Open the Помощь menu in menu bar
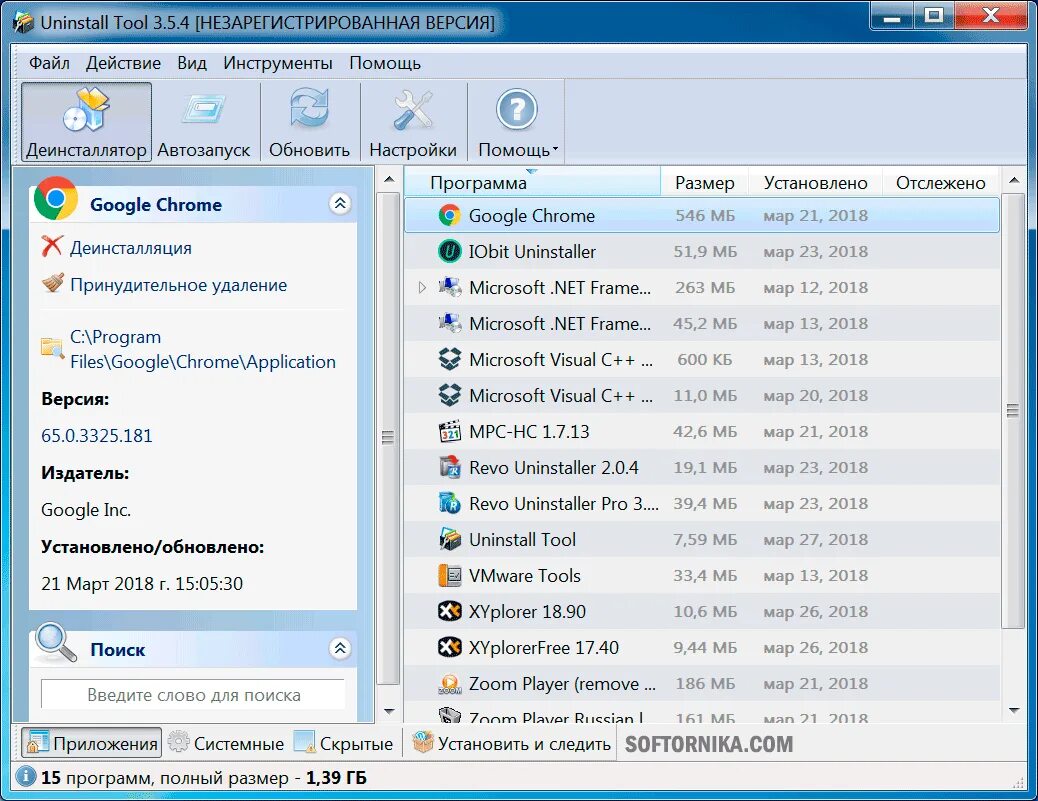The width and height of the screenshot is (1038, 801). 385,63
